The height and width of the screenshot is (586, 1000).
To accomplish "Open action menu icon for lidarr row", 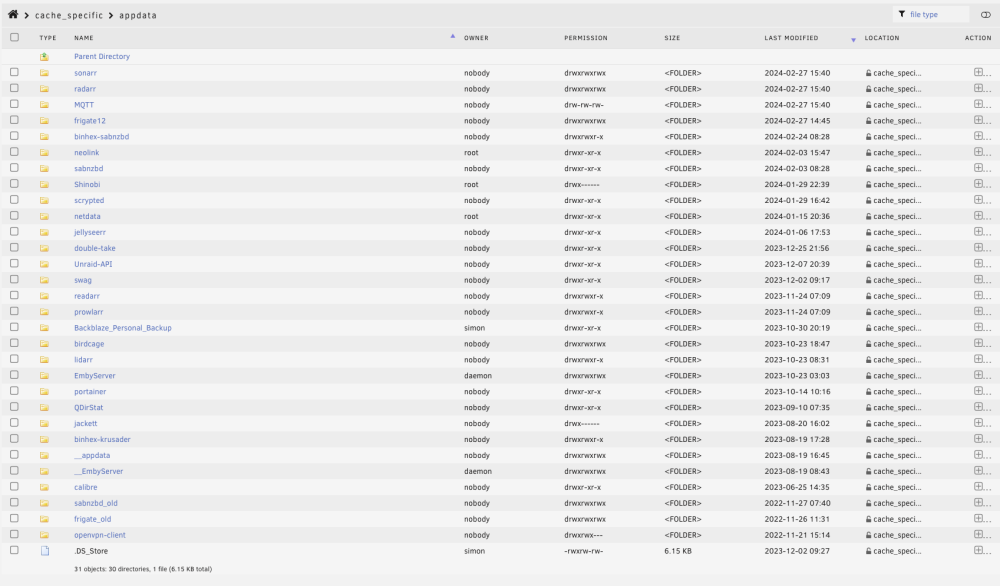I will [978, 359].
